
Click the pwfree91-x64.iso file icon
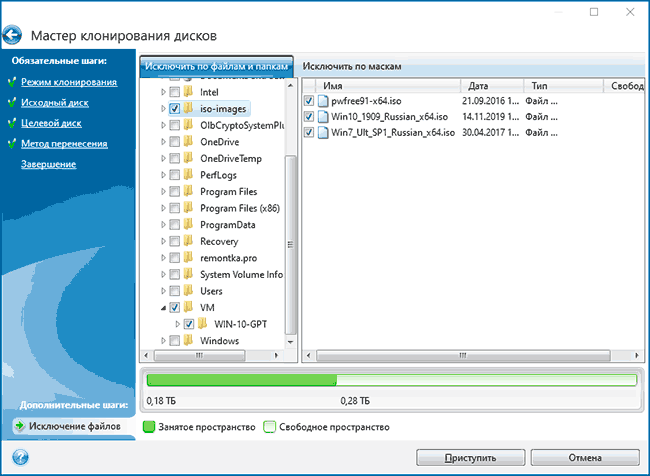point(323,102)
